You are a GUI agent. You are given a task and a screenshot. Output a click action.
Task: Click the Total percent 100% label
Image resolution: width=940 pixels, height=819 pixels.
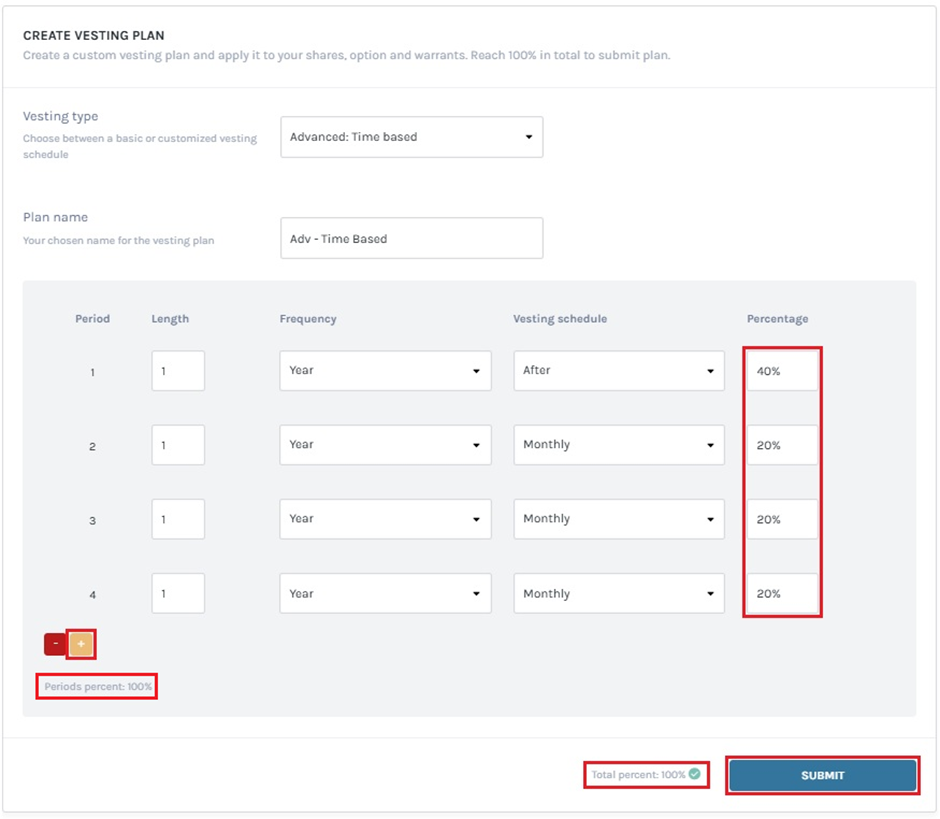639,773
